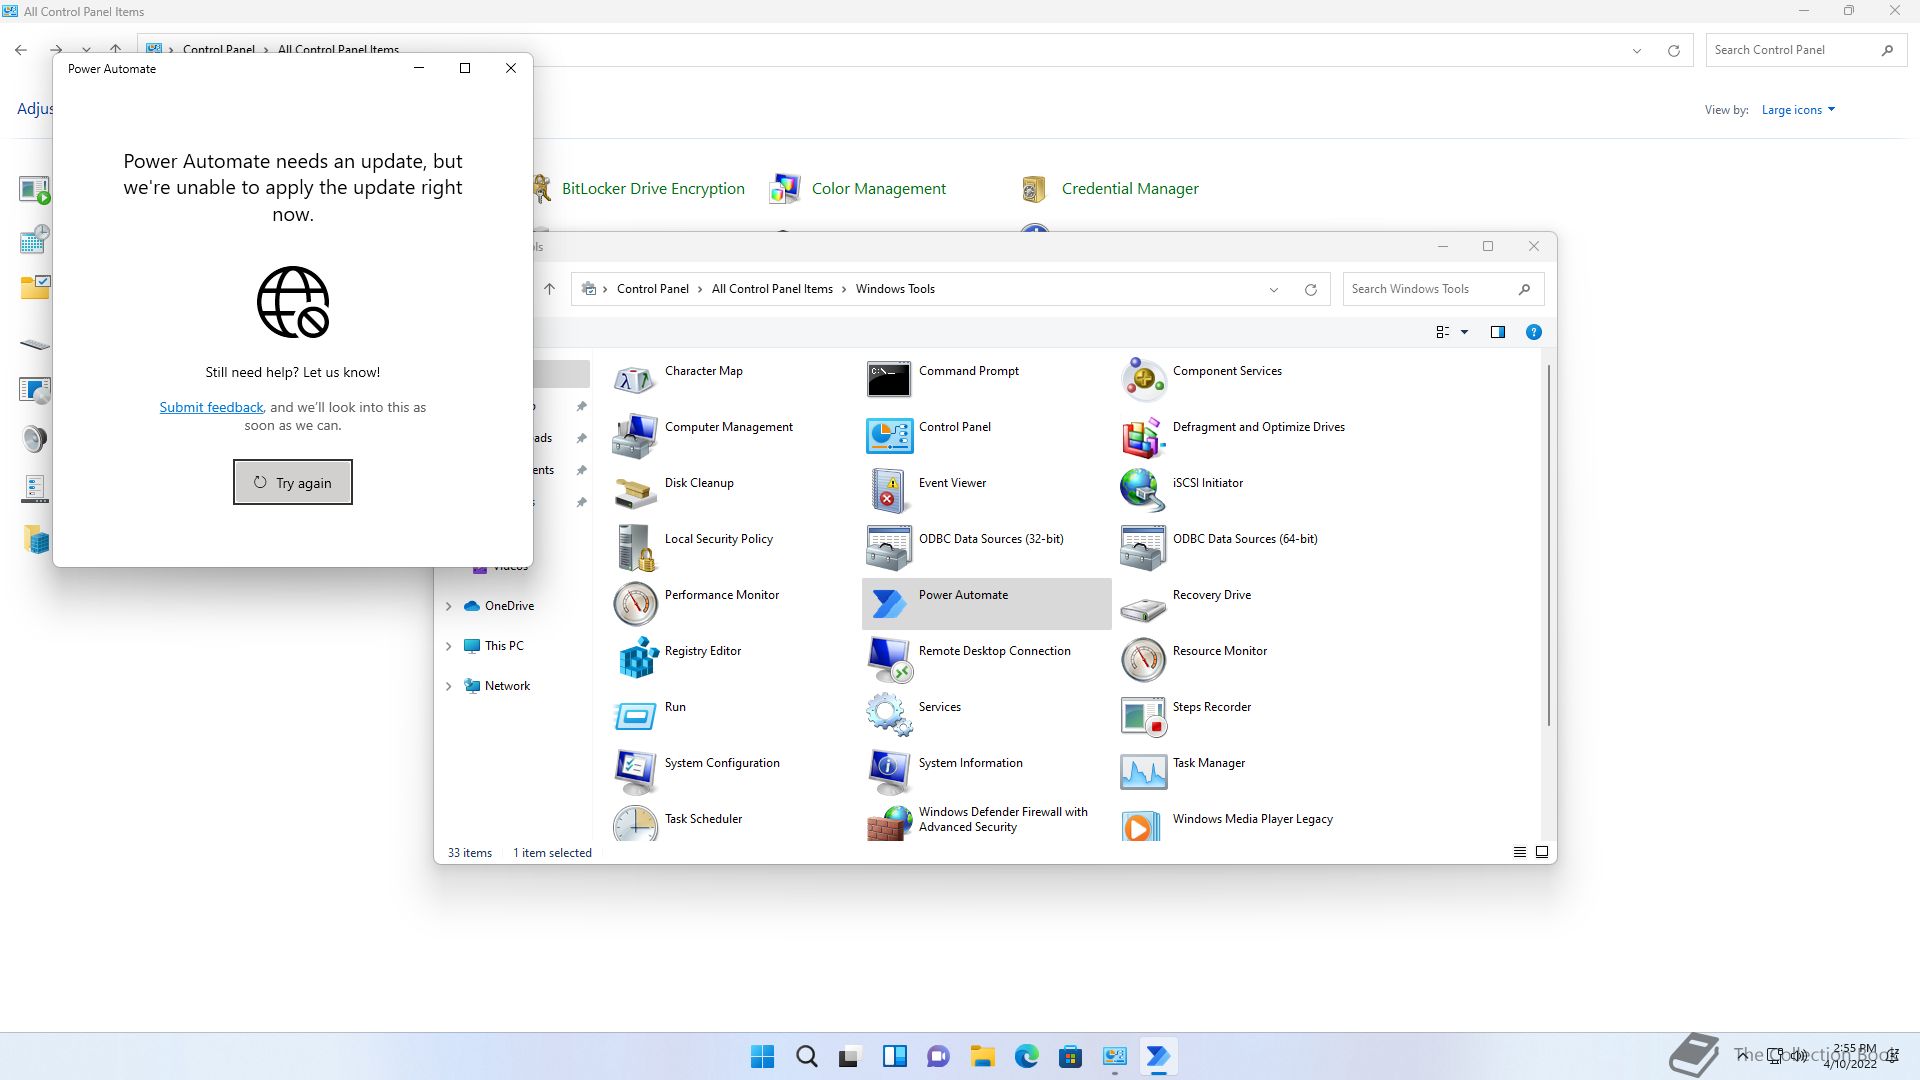Open Credential Manager in Control Panel
The image size is (1920, 1080).
click(1130, 188)
